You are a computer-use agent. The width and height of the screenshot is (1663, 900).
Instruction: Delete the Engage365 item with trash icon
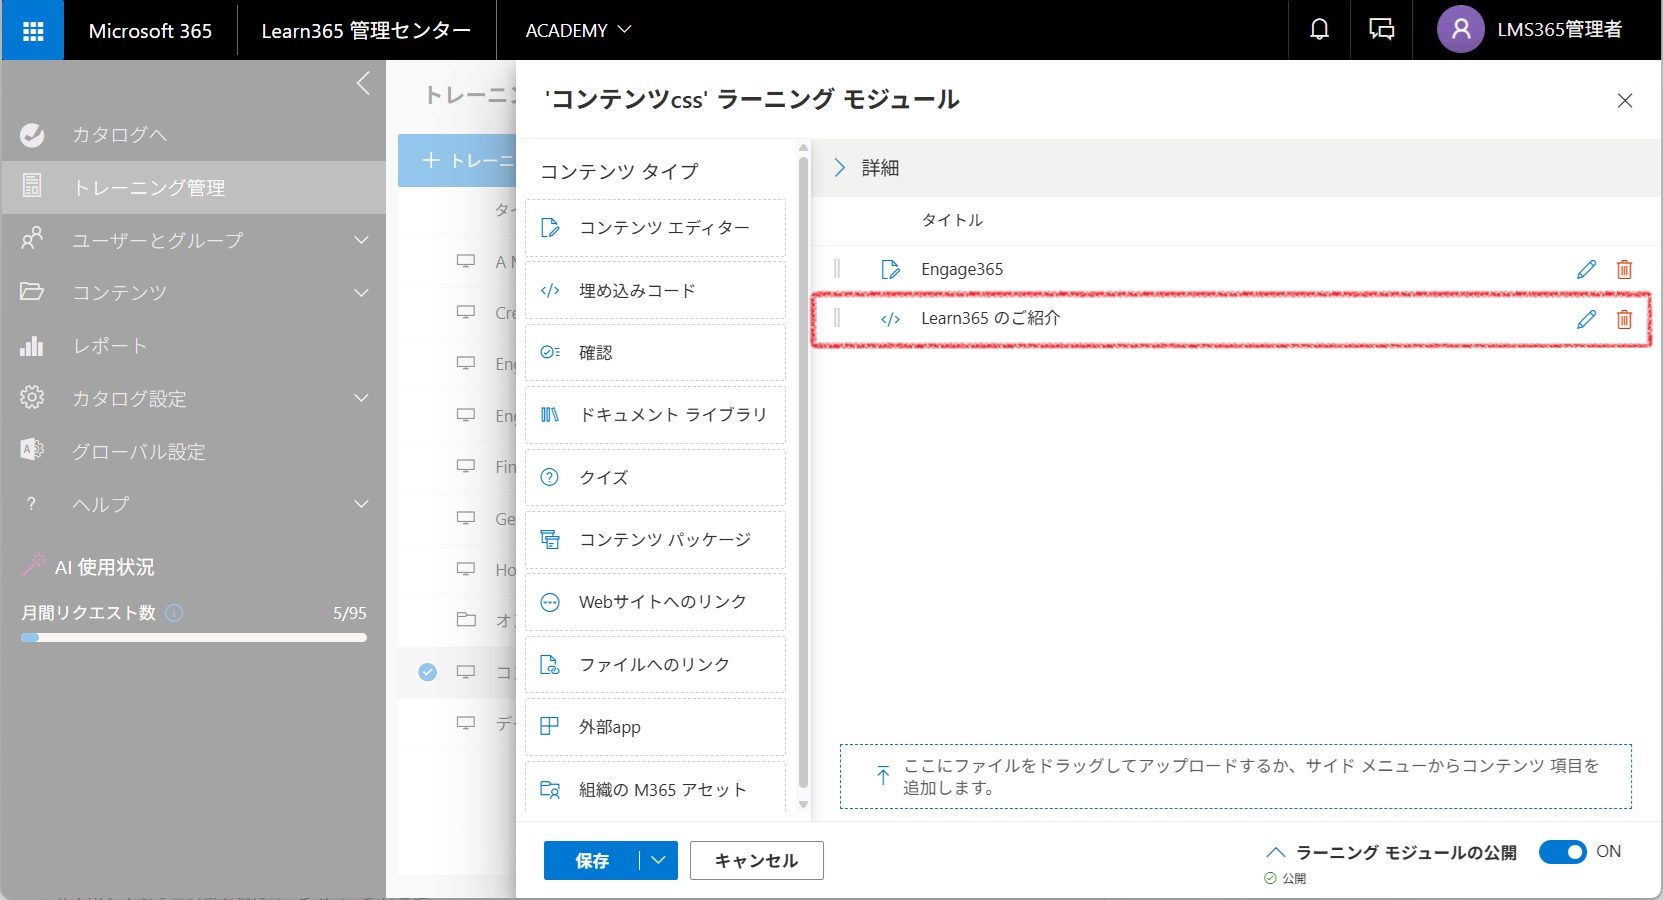(1624, 269)
